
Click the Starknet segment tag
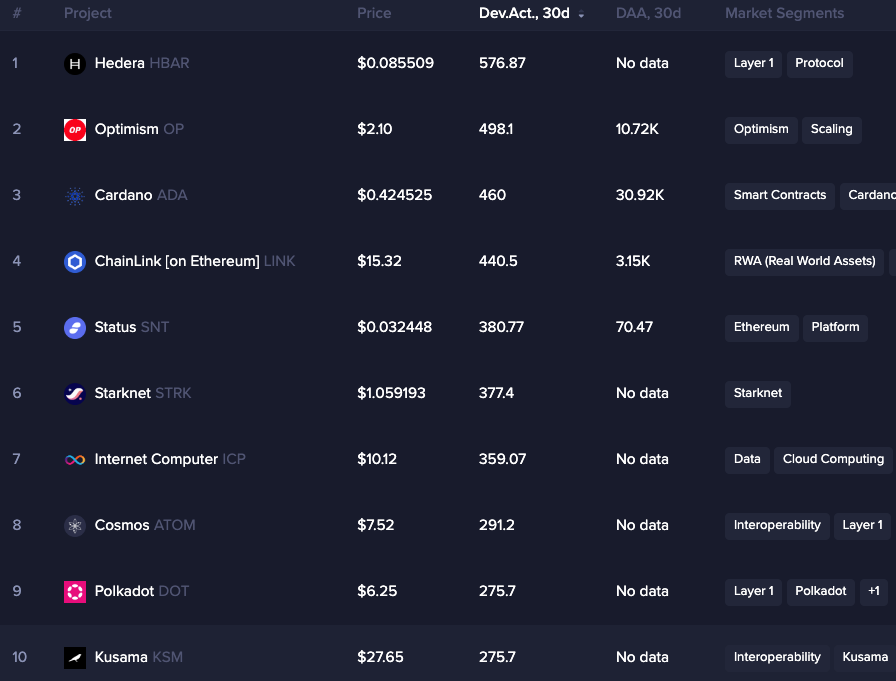coord(758,394)
